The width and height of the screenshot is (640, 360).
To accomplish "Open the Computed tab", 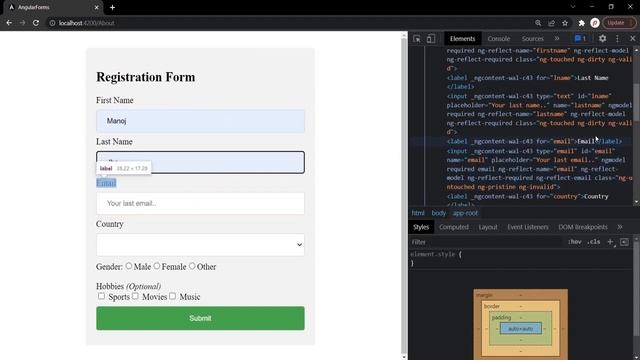I will click(x=454, y=227).
